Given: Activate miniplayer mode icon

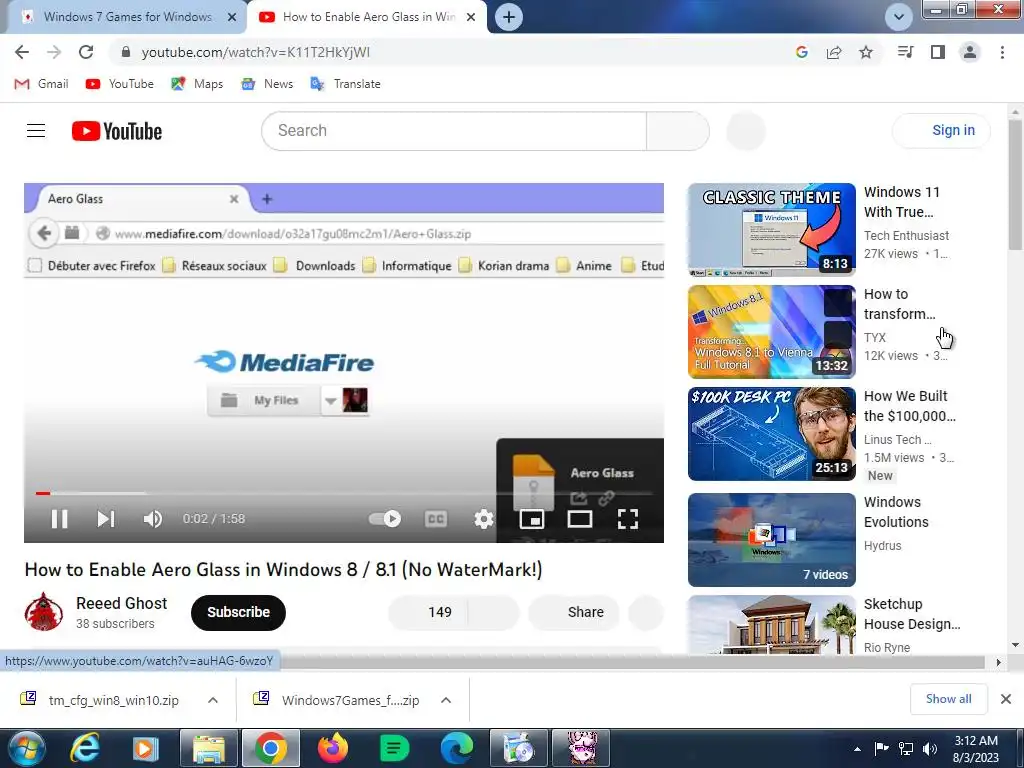Looking at the screenshot, I should (532, 519).
